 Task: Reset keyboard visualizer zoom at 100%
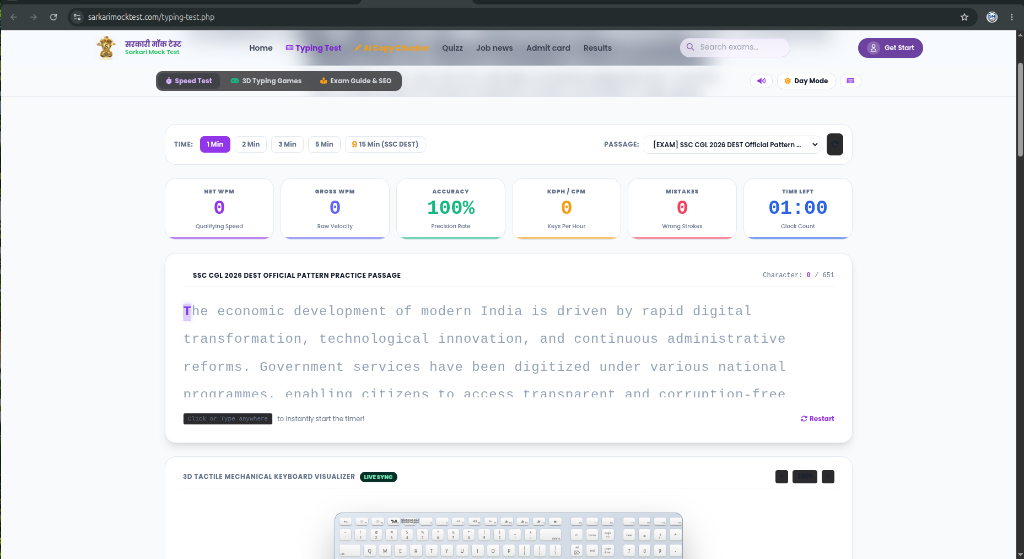[805, 477]
